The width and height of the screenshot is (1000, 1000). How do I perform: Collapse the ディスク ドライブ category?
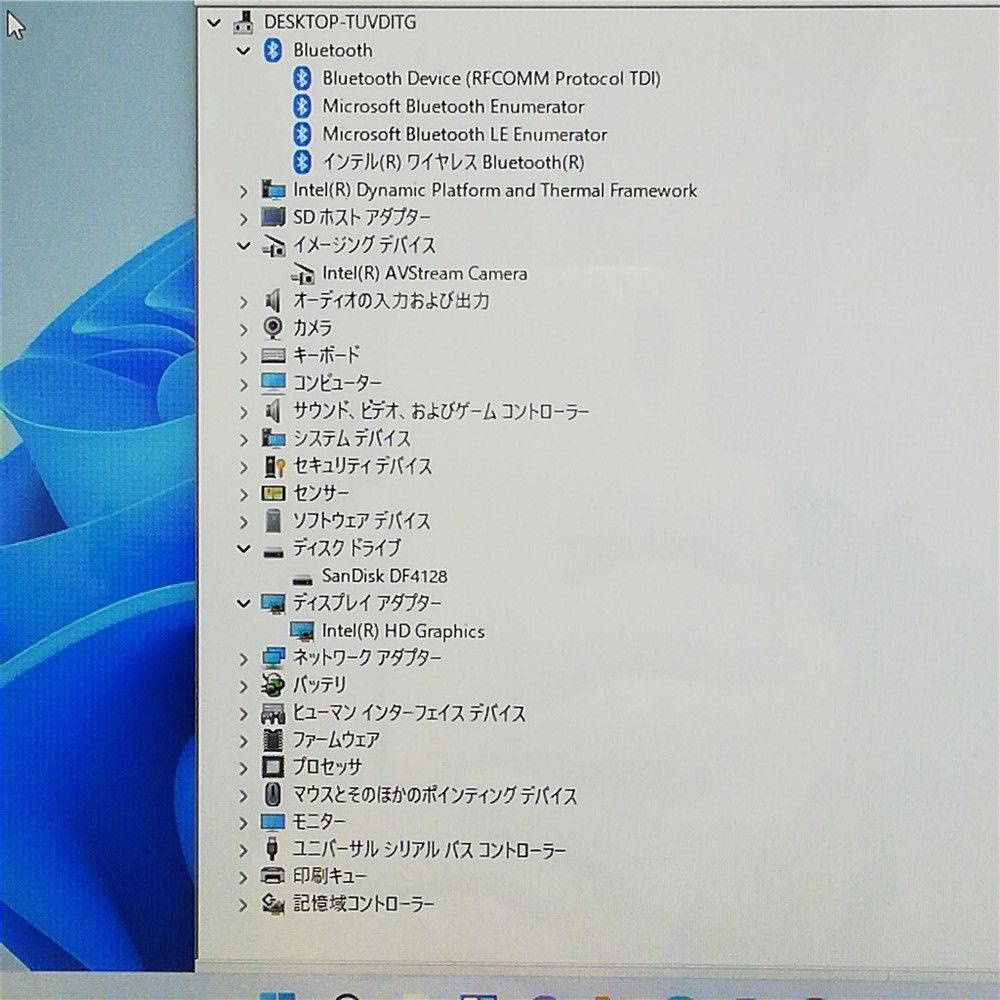[244, 548]
